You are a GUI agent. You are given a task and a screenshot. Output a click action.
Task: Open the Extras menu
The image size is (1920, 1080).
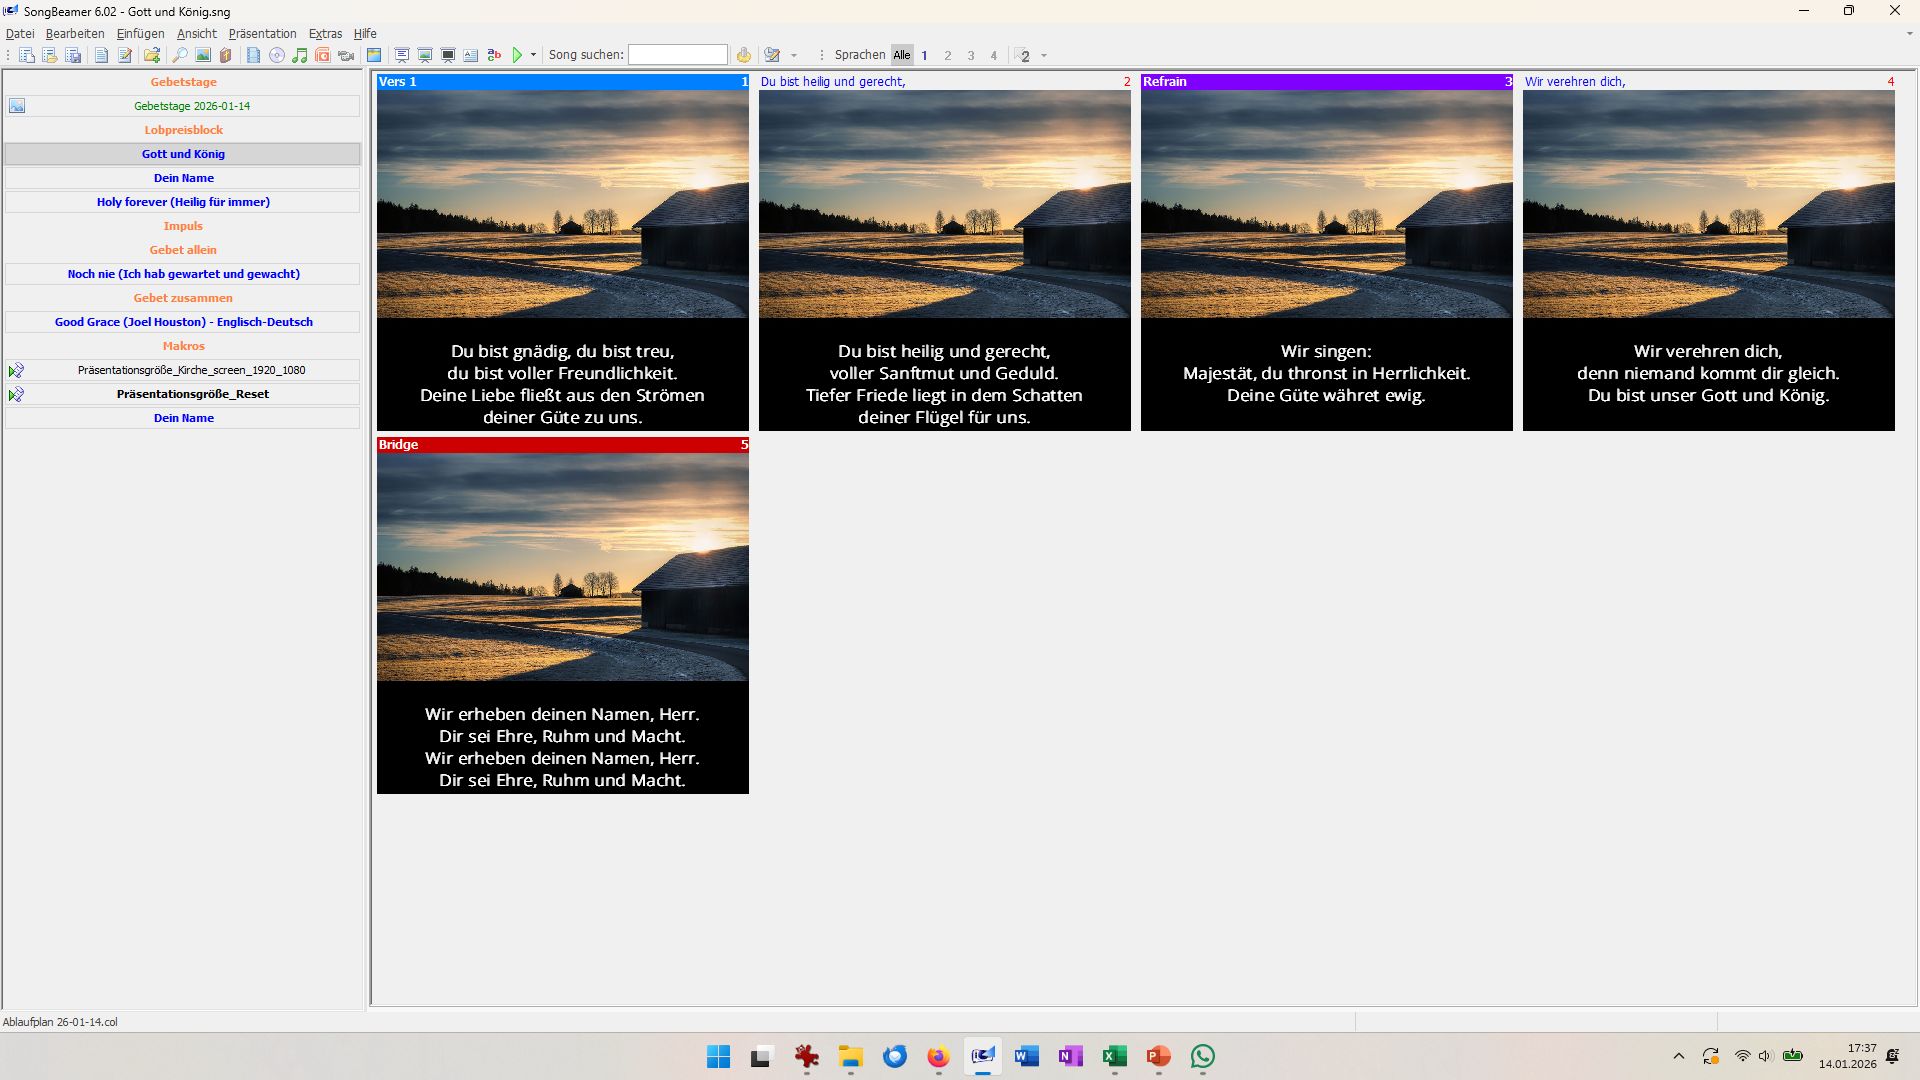[x=325, y=33]
